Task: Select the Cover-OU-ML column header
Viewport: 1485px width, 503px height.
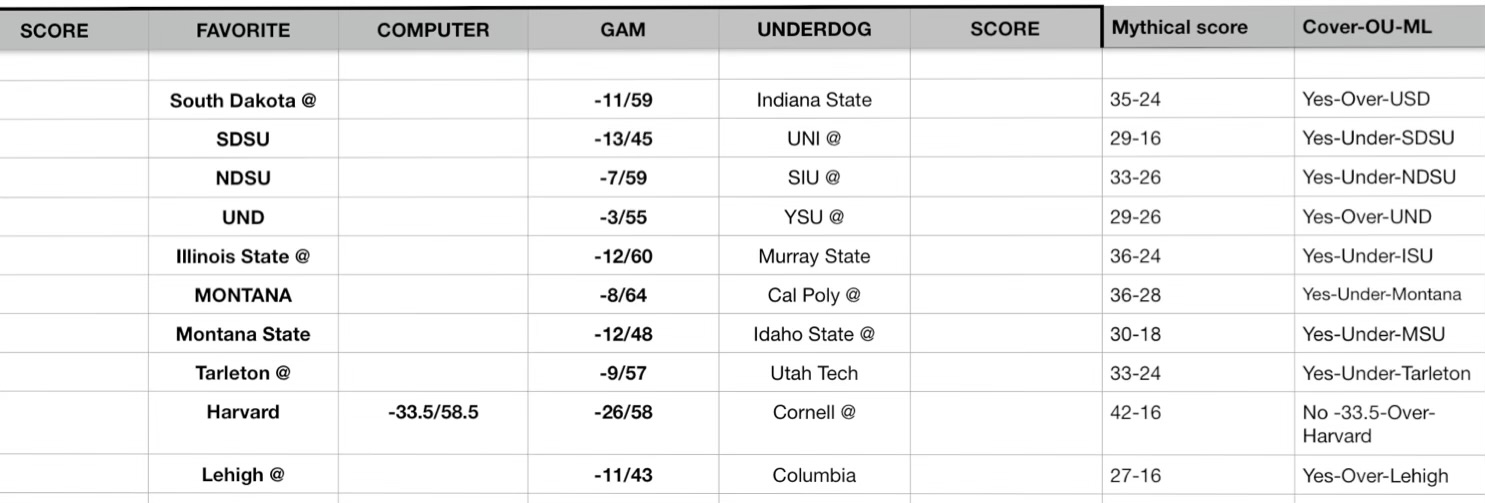Action: pyautogui.click(x=1366, y=28)
